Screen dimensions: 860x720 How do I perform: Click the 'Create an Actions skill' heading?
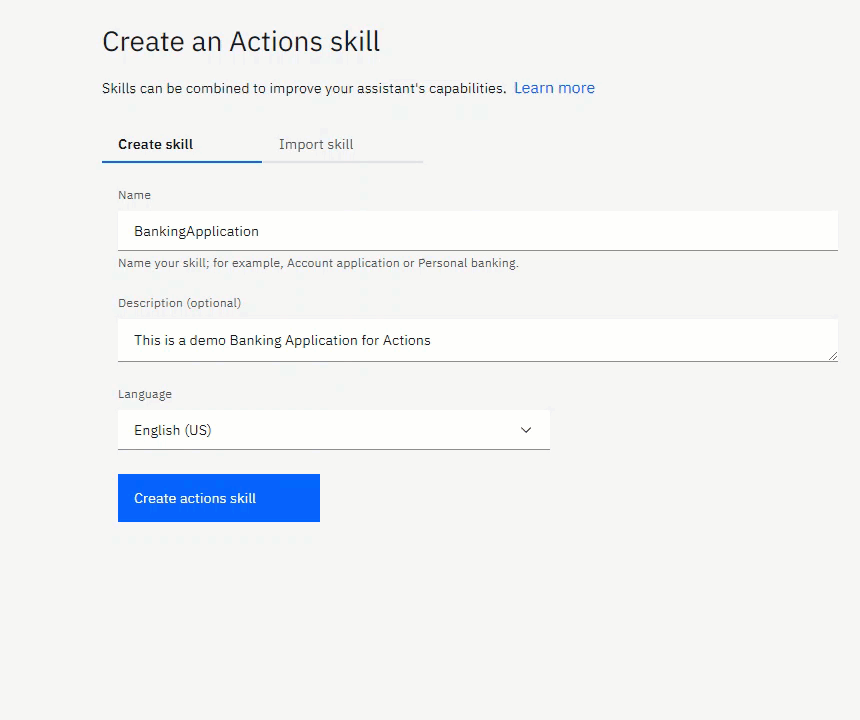(x=241, y=41)
